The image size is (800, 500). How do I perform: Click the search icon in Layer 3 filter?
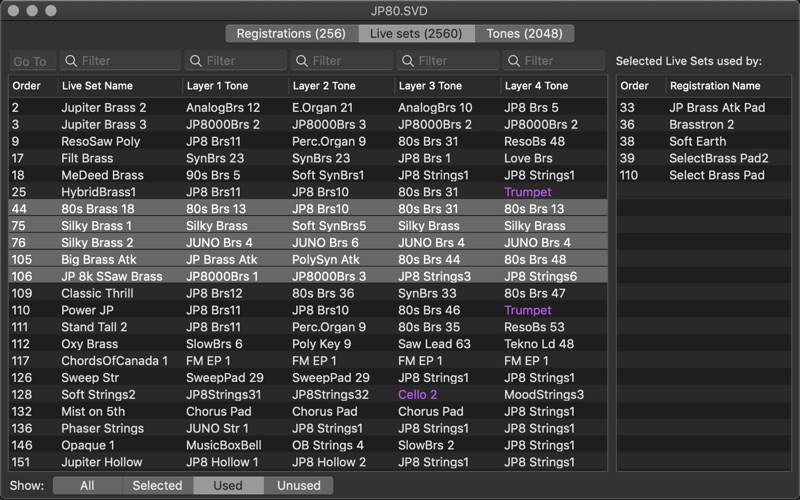tap(408, 61)
